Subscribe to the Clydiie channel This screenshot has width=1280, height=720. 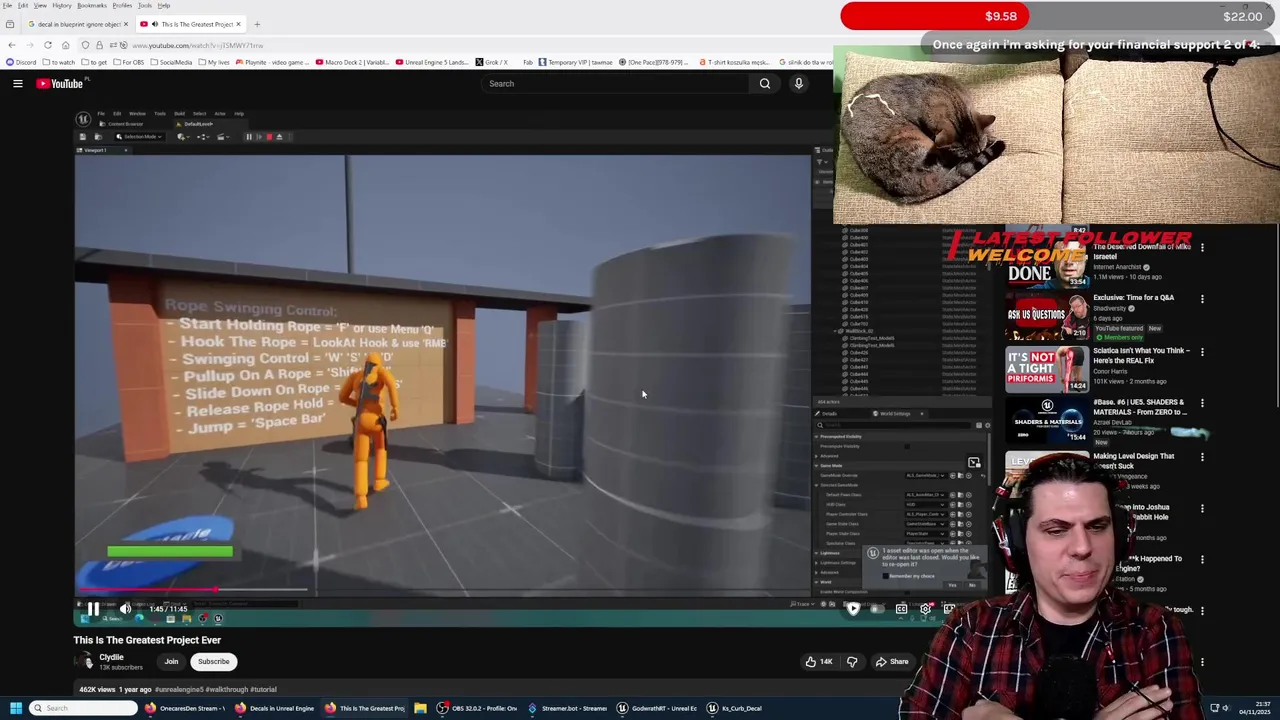coord(213,661)
